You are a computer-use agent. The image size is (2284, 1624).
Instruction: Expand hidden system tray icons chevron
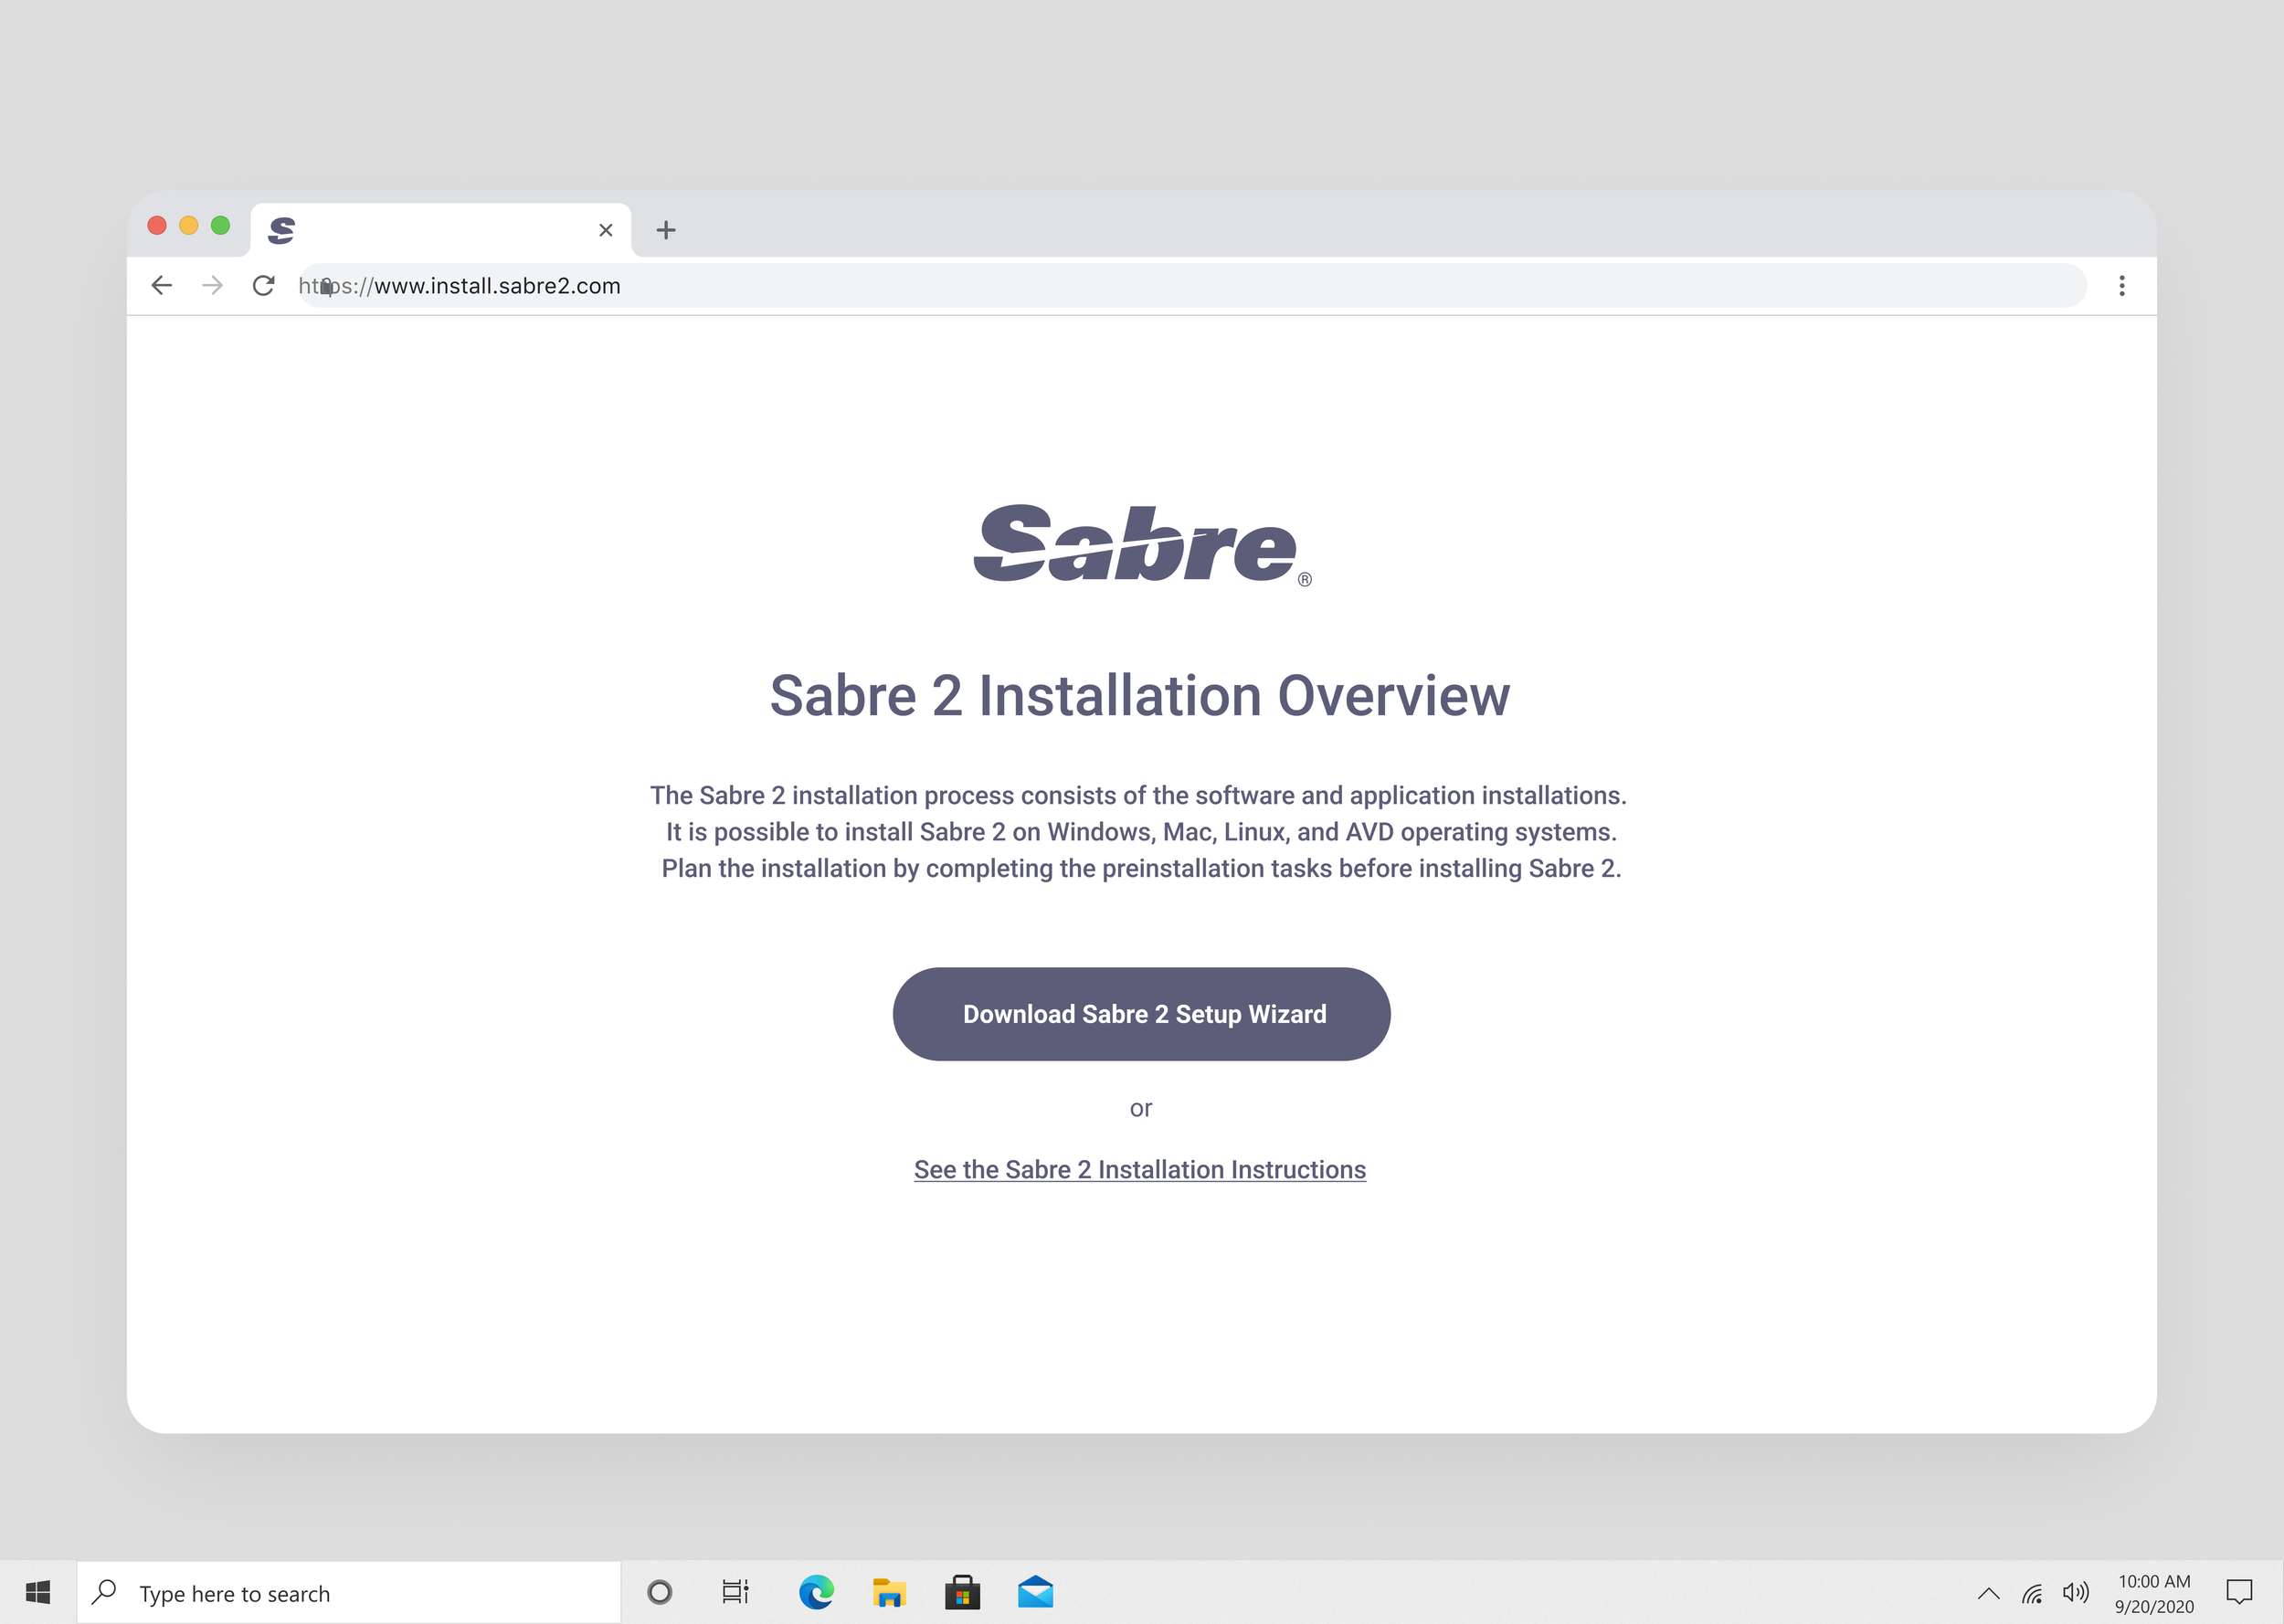click(x=1988, y=1593)
